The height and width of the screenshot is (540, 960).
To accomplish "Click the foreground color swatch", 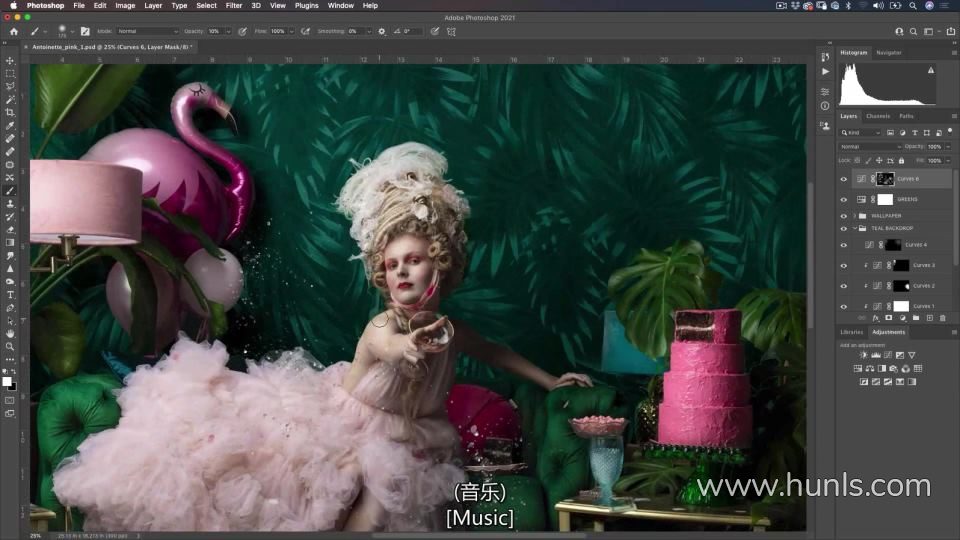I will (x=7, y=381).
